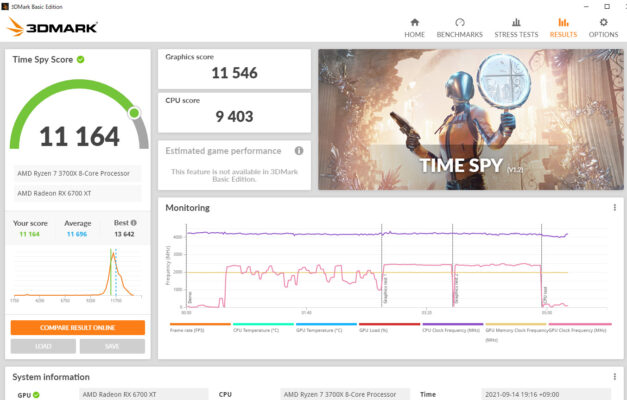Image resolution: width=627 pixels, height=400 pixels.
Task: Toggle the GPU Temperature legend item
Action: coord(326,328)
